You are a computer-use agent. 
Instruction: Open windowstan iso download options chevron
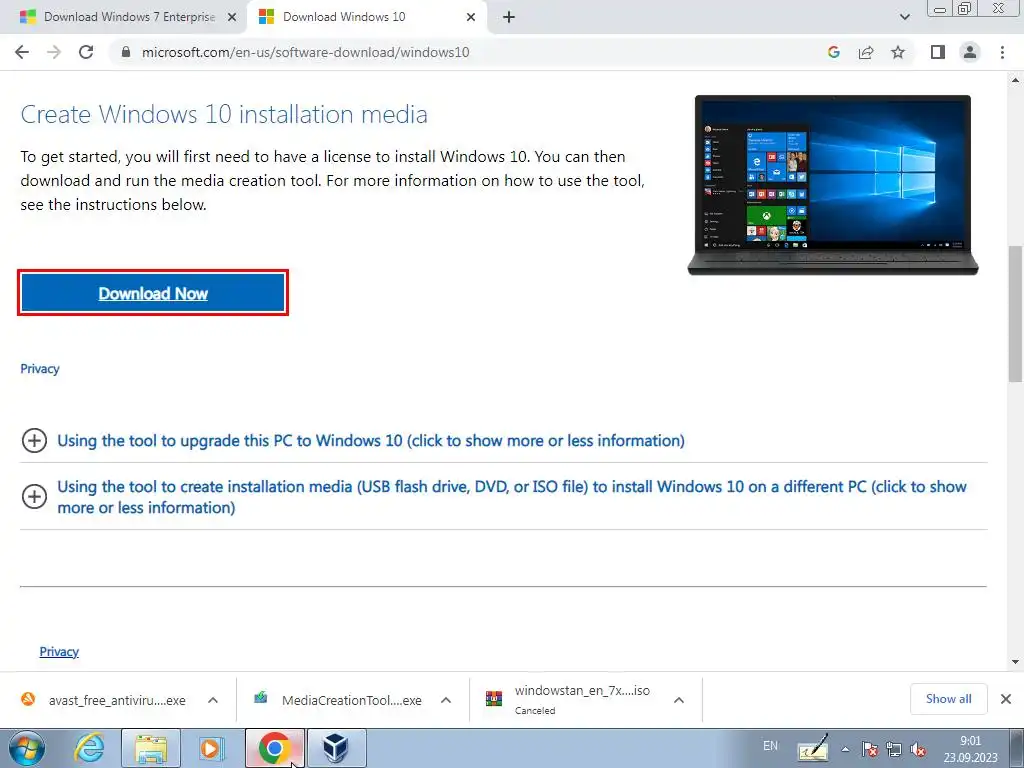679,700
